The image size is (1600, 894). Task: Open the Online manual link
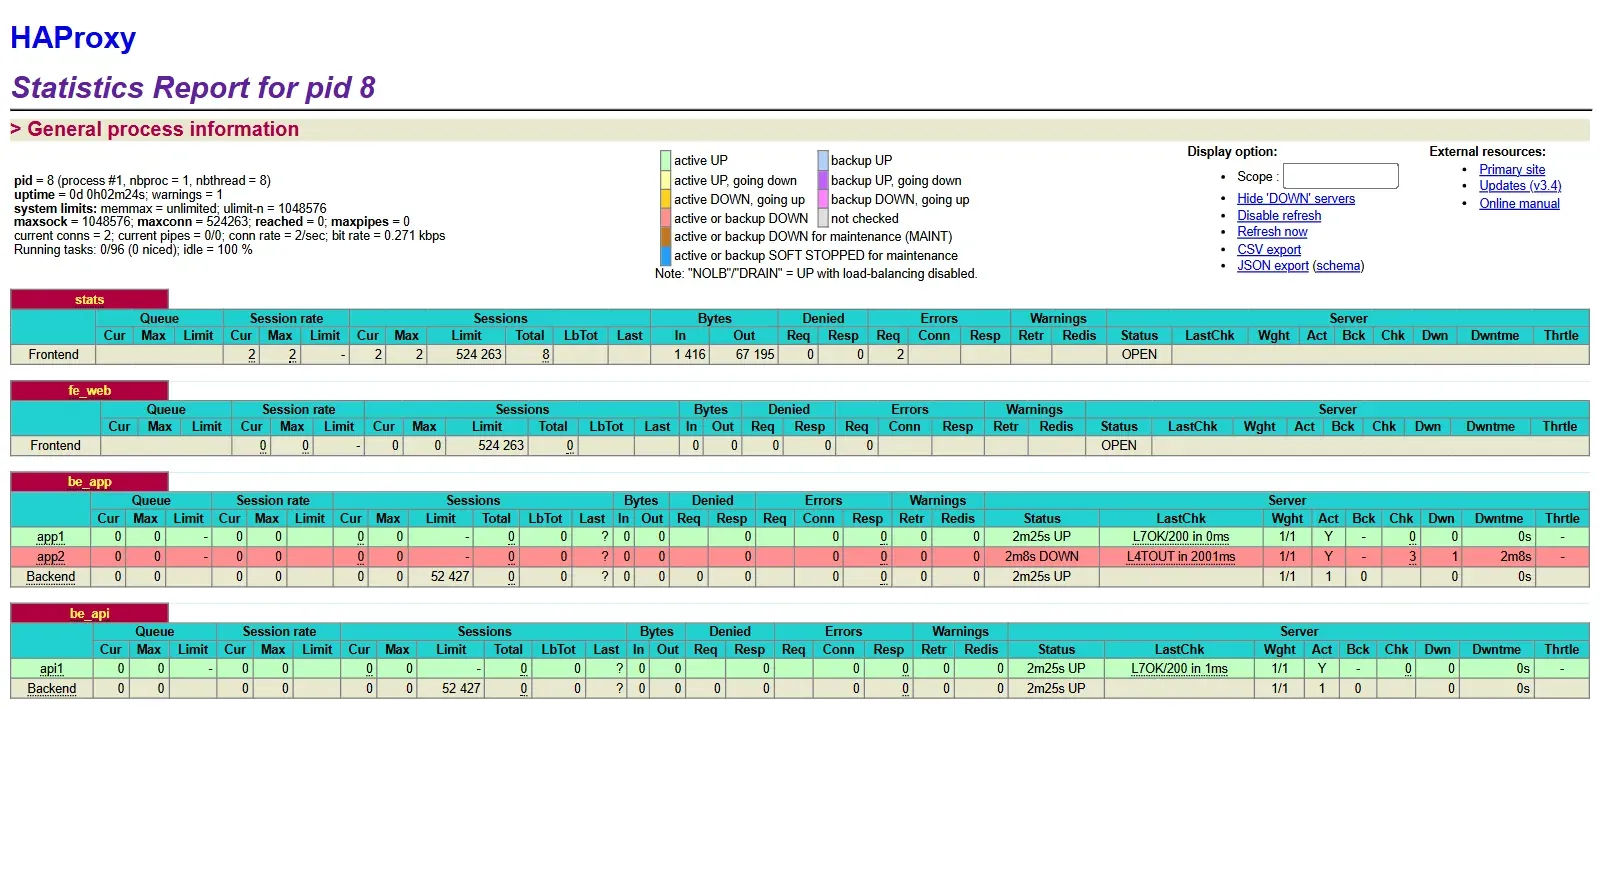[x=1518, y=203]
